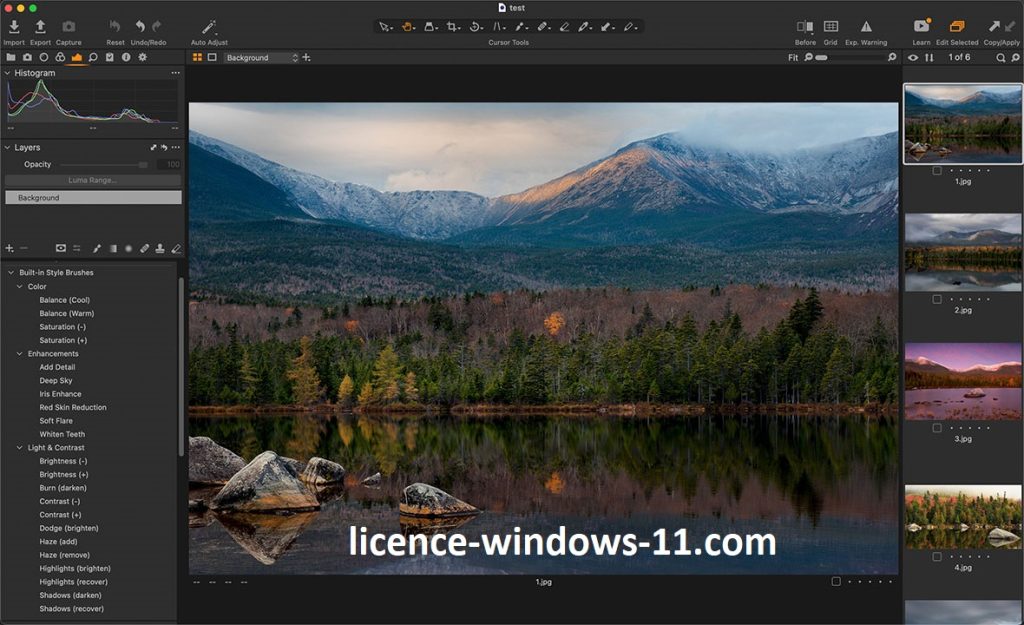Collapse the Histogram panel

coord(8,73)
